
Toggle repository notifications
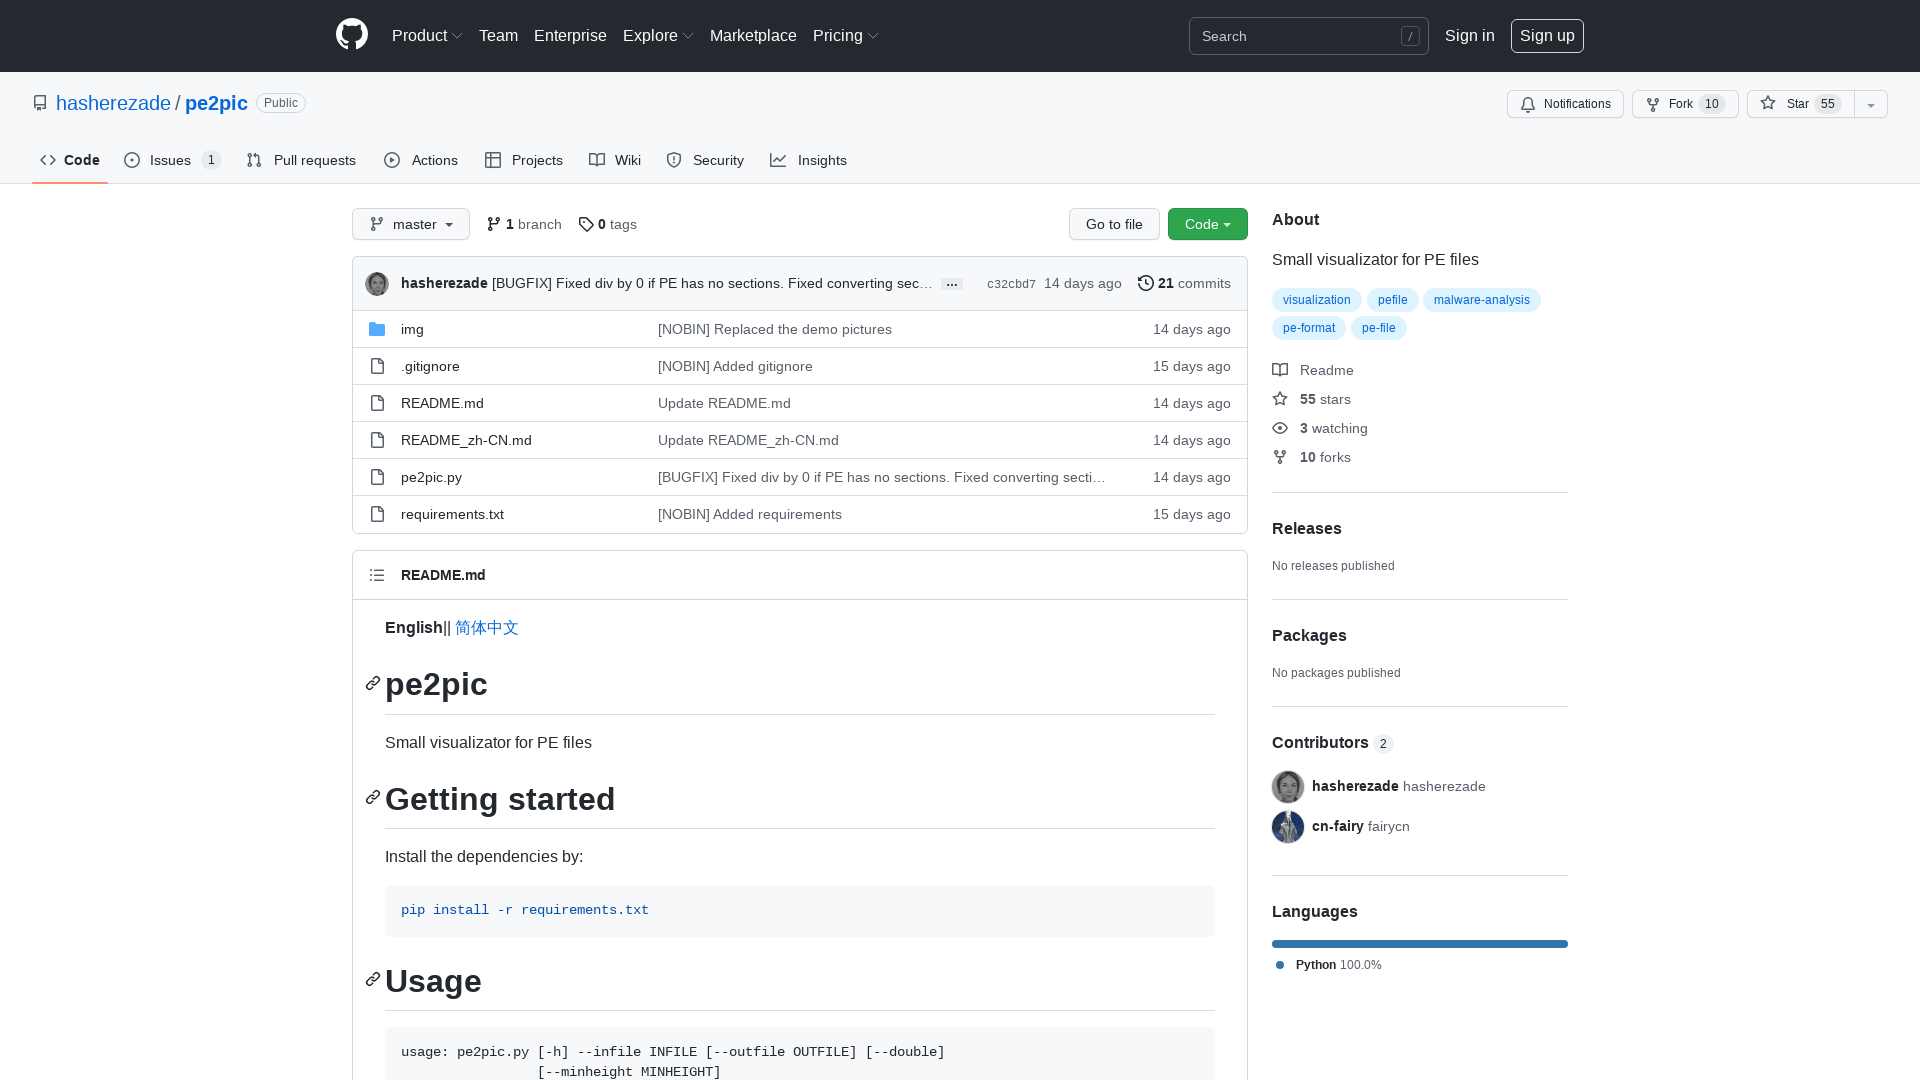click(1565, 104)
